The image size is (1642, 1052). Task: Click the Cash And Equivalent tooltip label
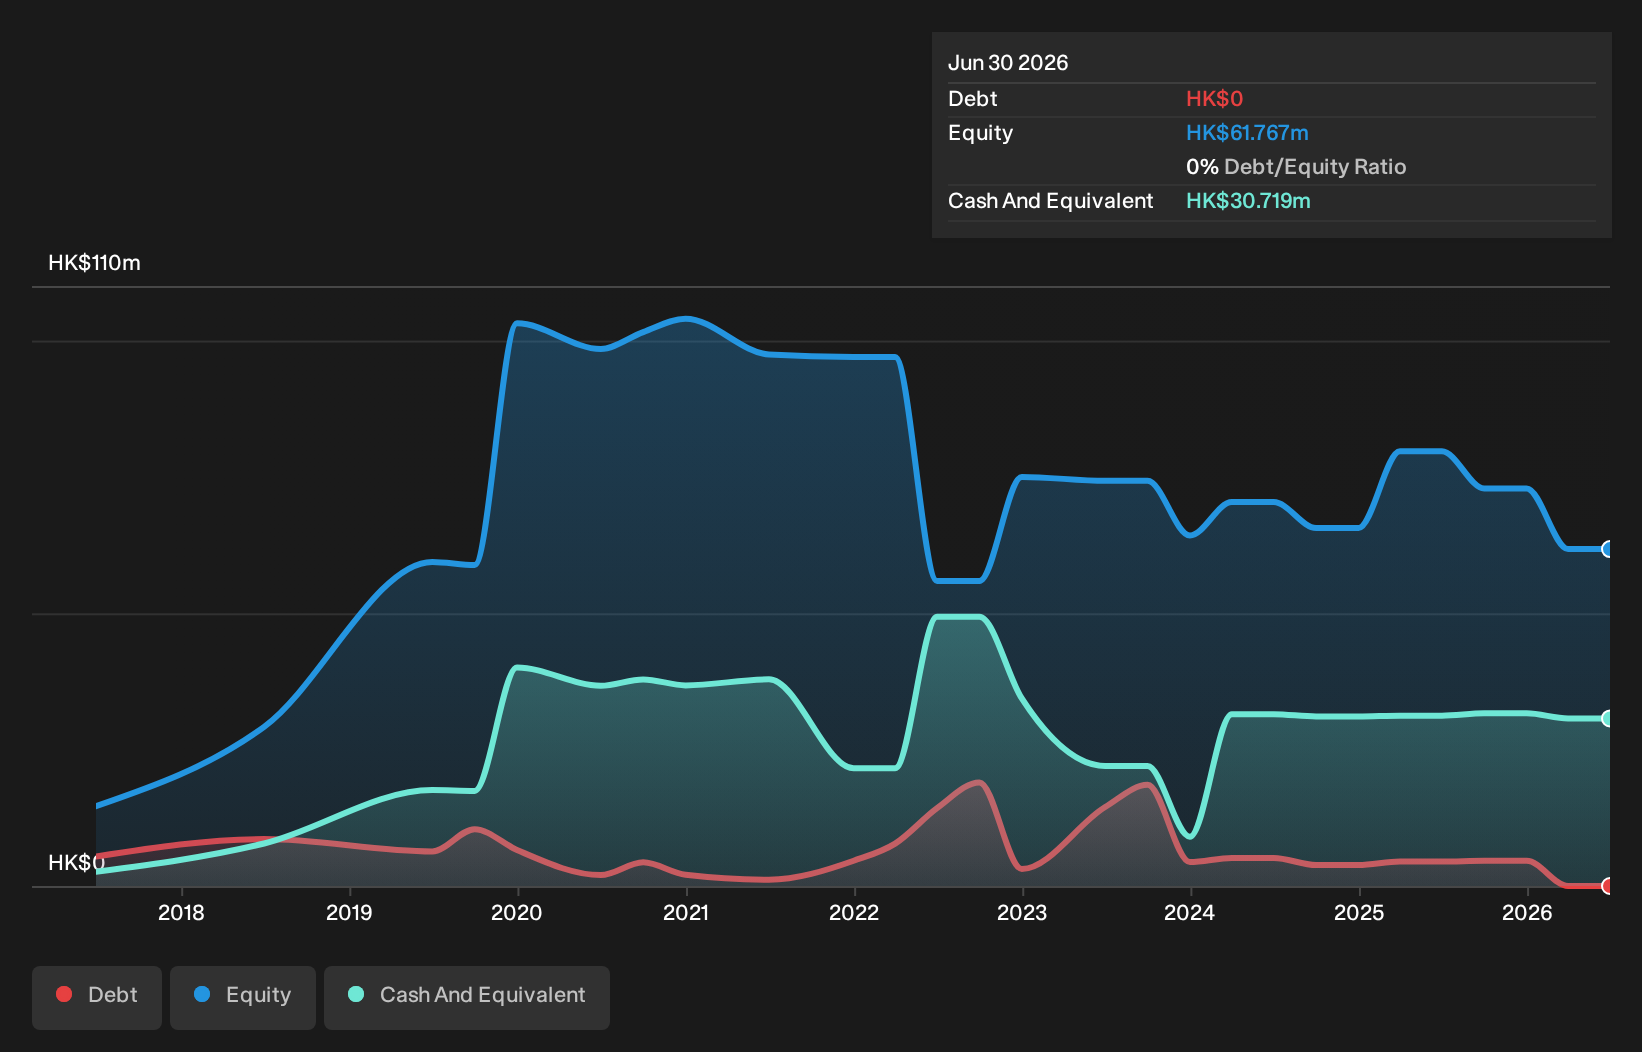click(x=1050, y=201)
